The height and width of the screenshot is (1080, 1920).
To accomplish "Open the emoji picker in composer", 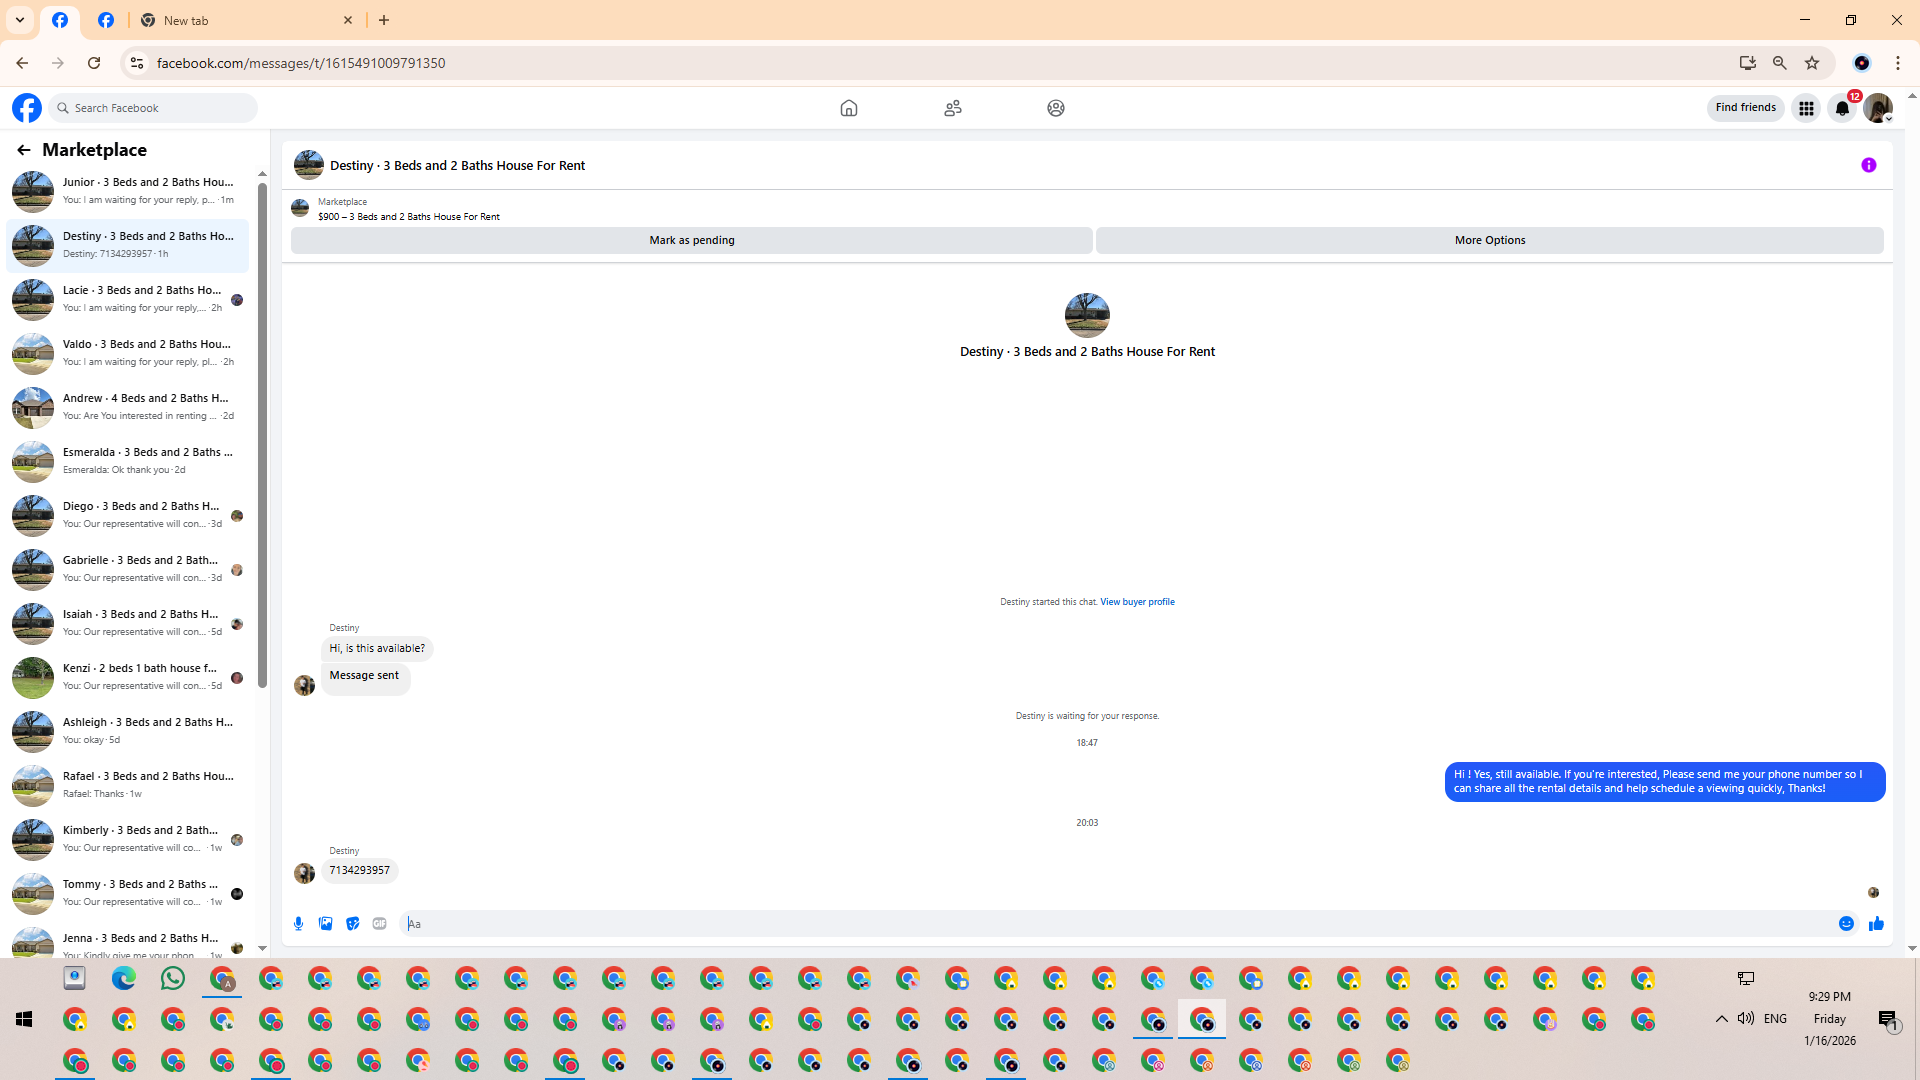I will [x=1846, y=924].
